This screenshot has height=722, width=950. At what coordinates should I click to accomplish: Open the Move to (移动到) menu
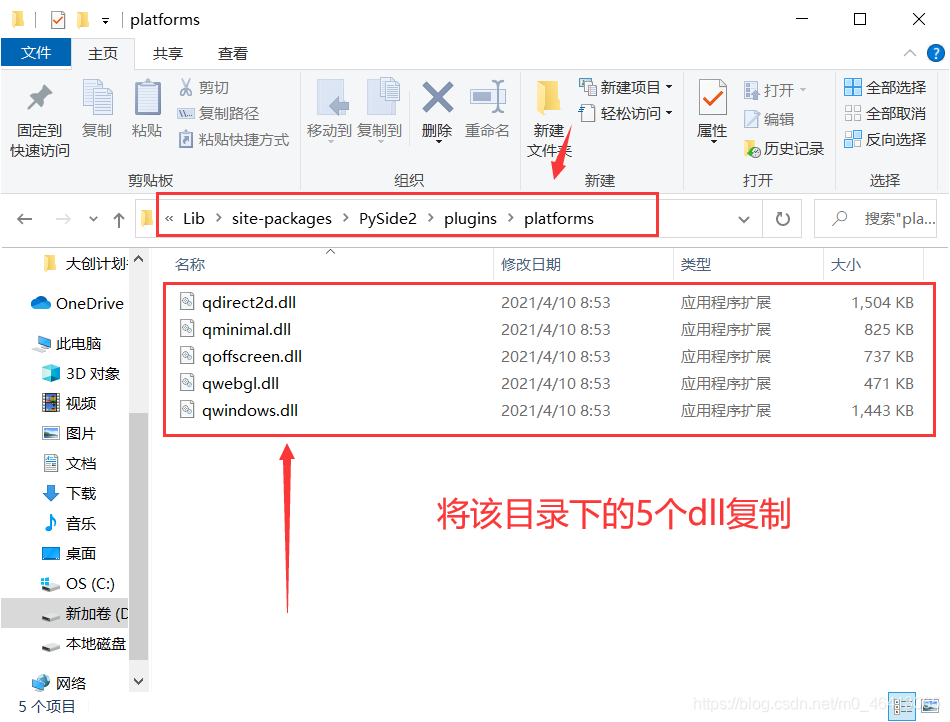coord(329,112)
